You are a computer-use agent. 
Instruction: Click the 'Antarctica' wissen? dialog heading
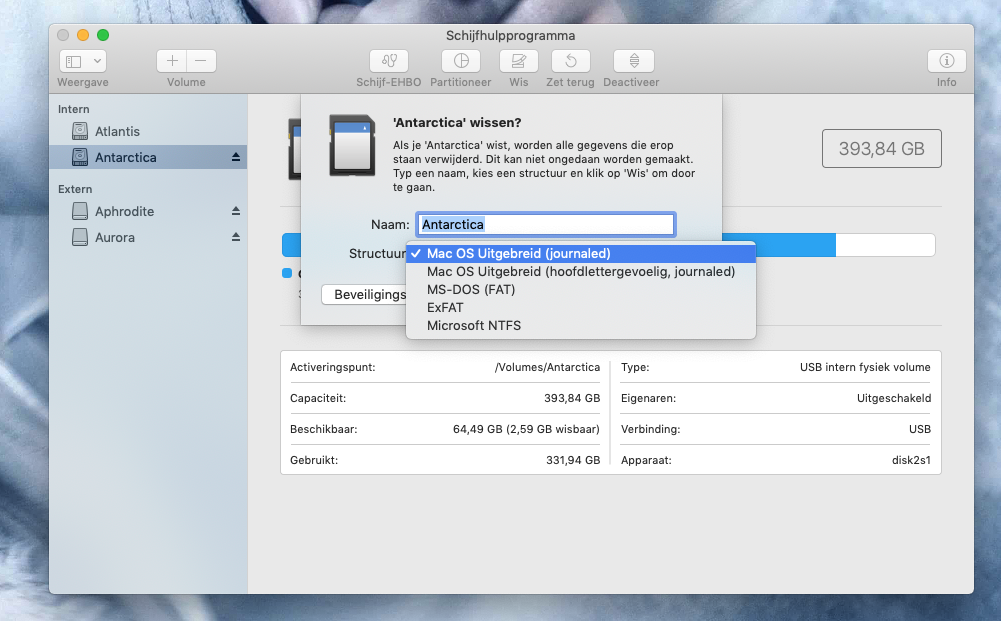(x=457, y=123)
